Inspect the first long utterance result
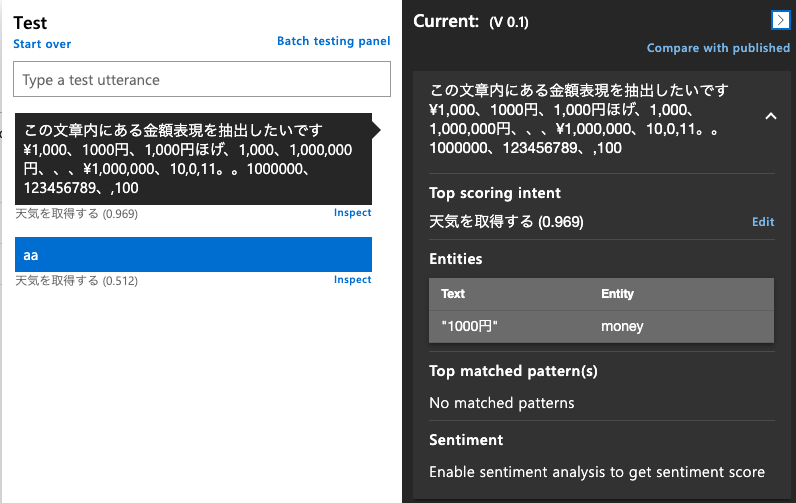The width and height of the screenshot is (796, 503). (352, 213)
